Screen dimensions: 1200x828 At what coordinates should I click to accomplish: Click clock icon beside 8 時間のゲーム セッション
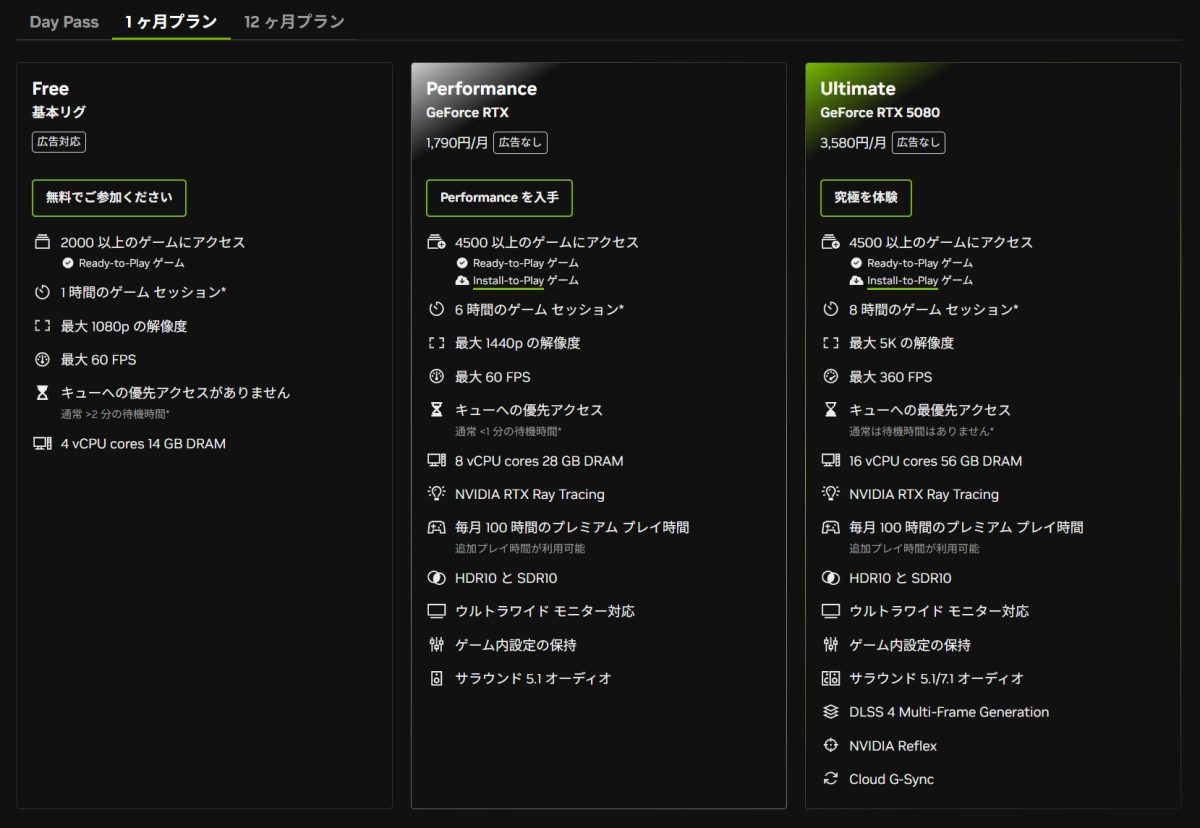pos(830,310)
